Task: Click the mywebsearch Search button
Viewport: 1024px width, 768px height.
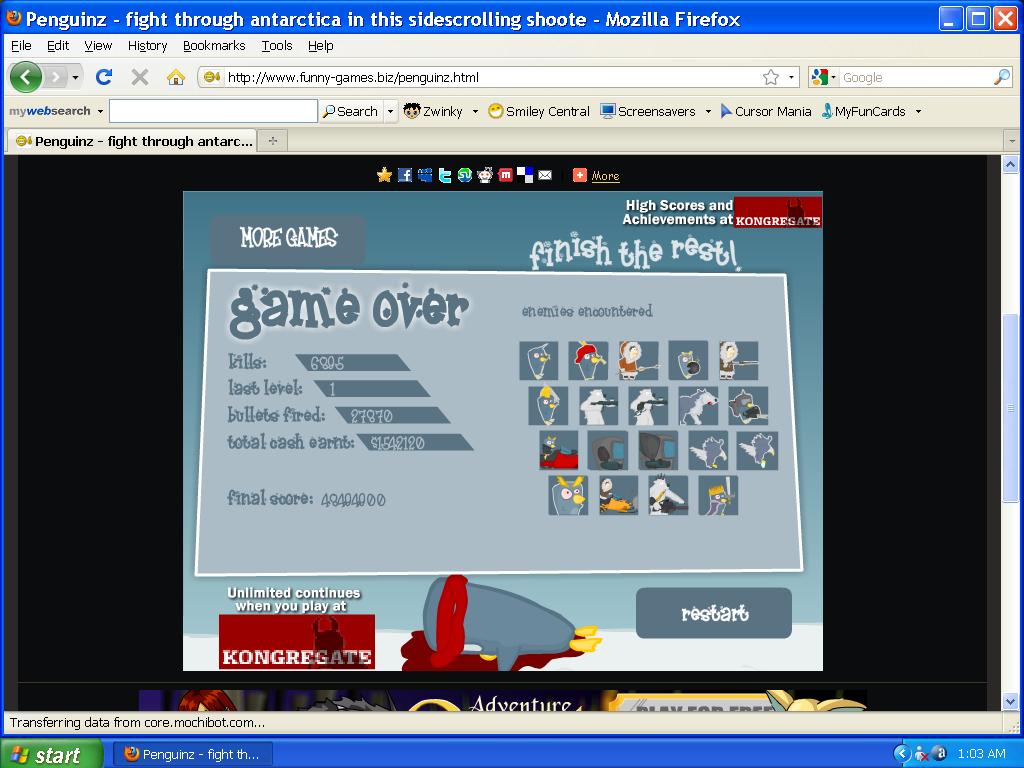Action: pos(351,112)
